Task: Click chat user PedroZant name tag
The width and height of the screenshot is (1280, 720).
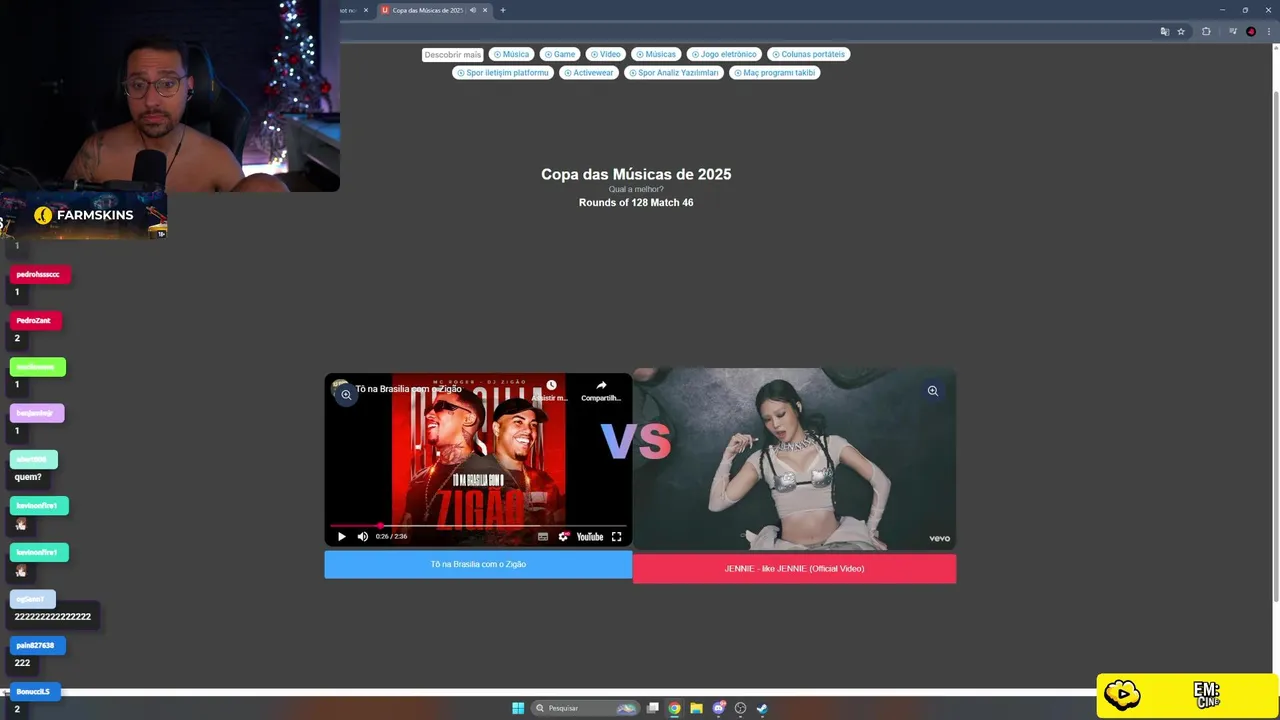Action: (35, 321)
